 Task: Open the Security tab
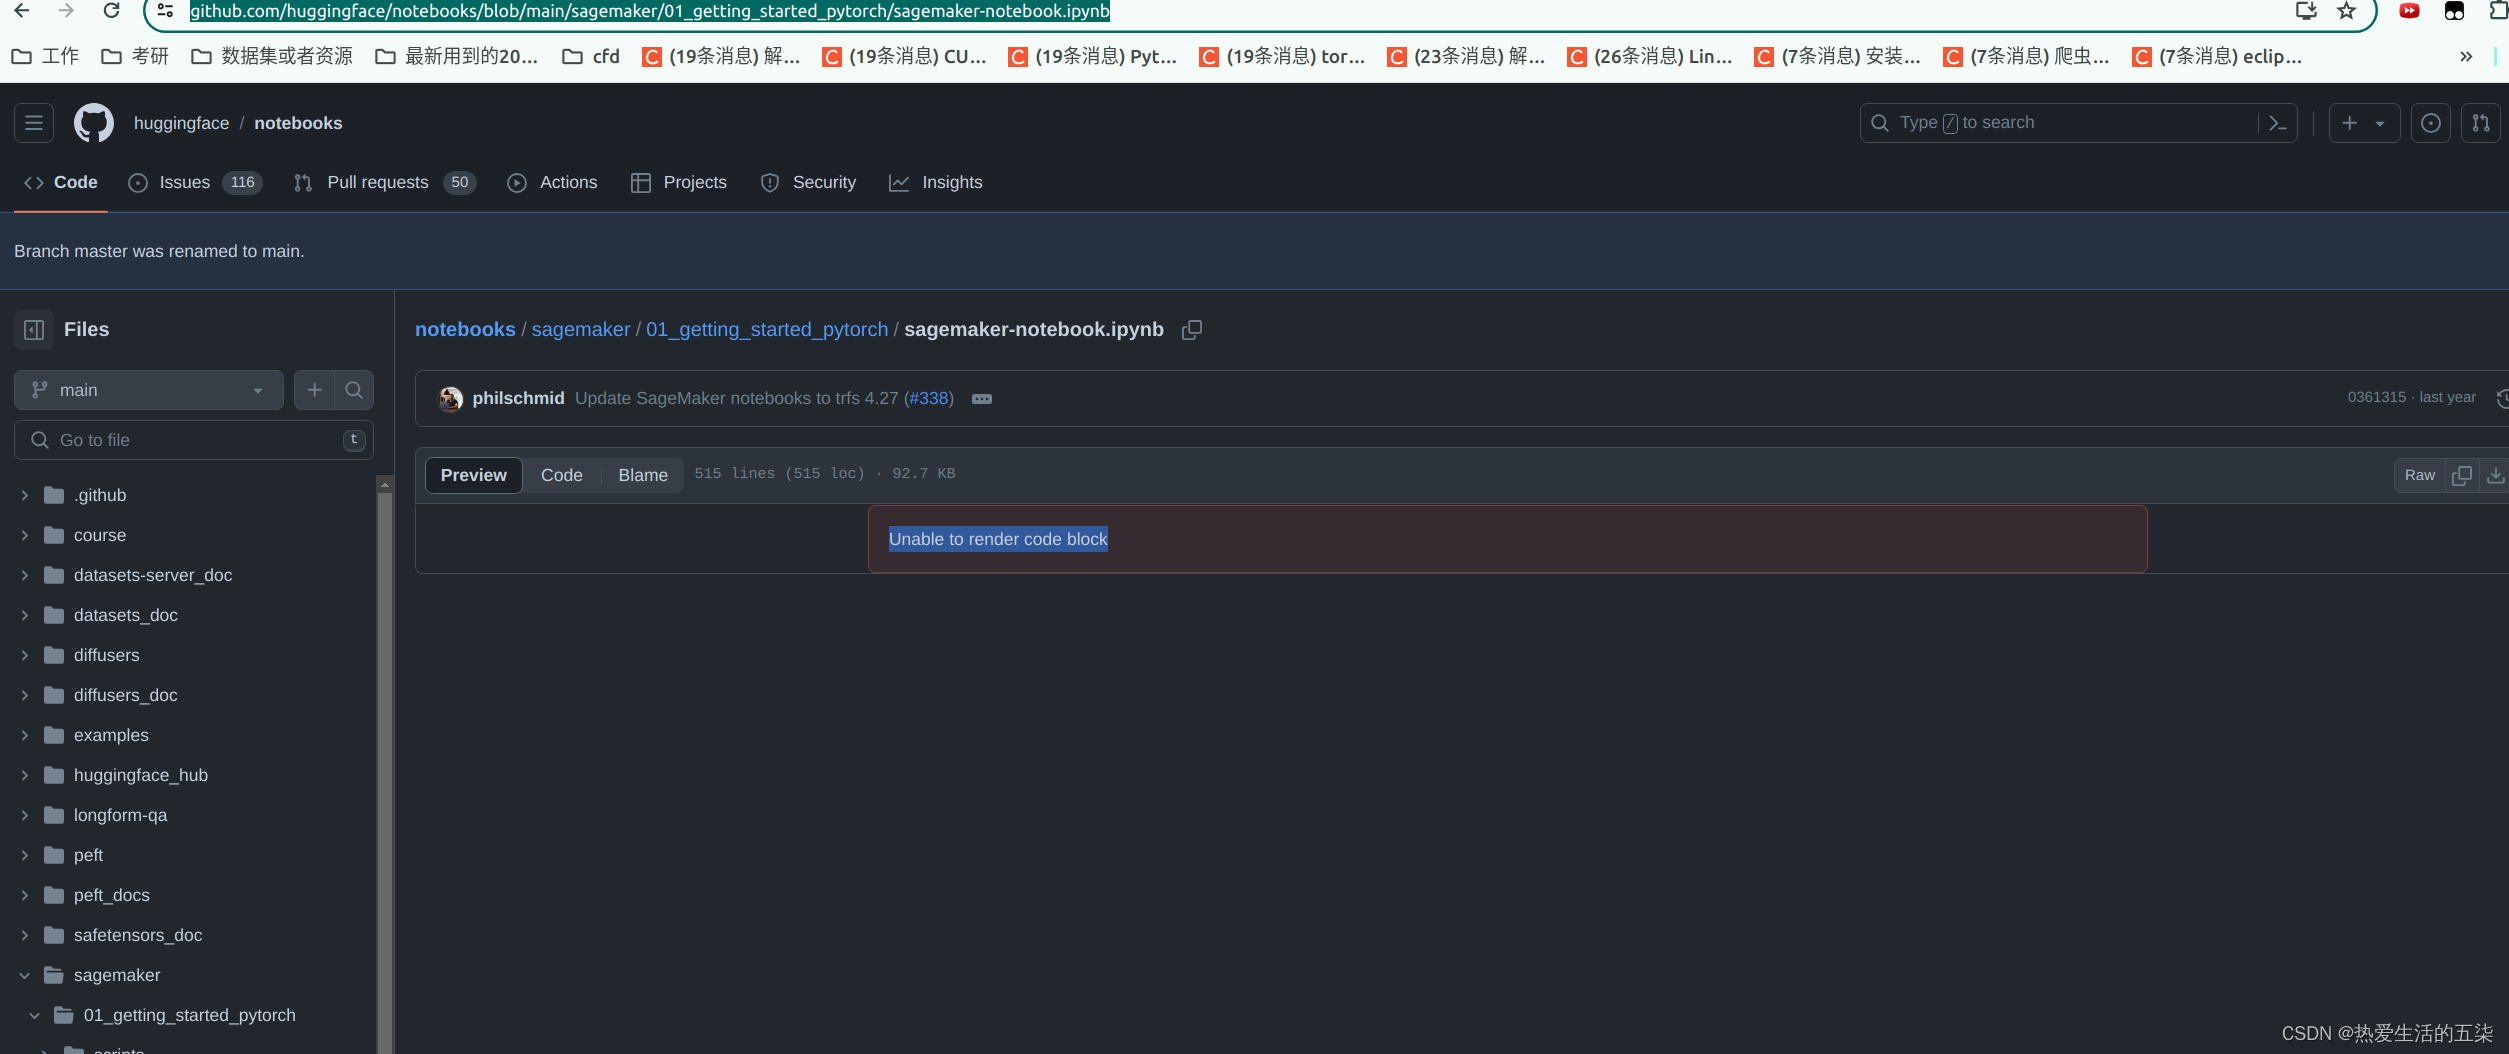coord(808,182)
